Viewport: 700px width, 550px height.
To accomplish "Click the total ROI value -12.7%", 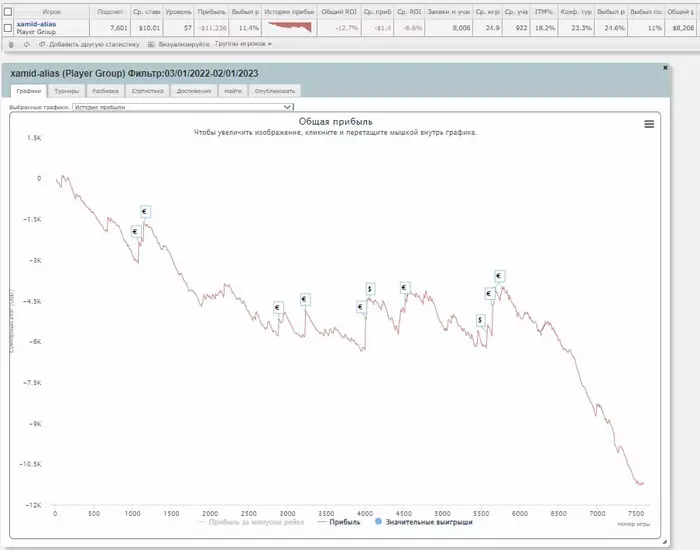I will (x=347, y=28).
